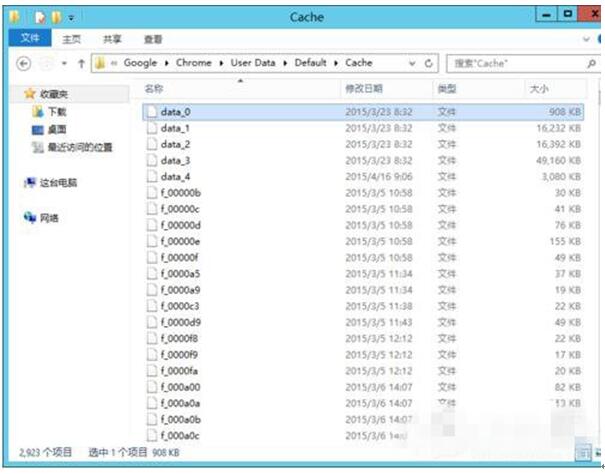Screen dimensions: 605x474
Task: Click Cache breadcrumb segment
Action: tap(358, 63)
